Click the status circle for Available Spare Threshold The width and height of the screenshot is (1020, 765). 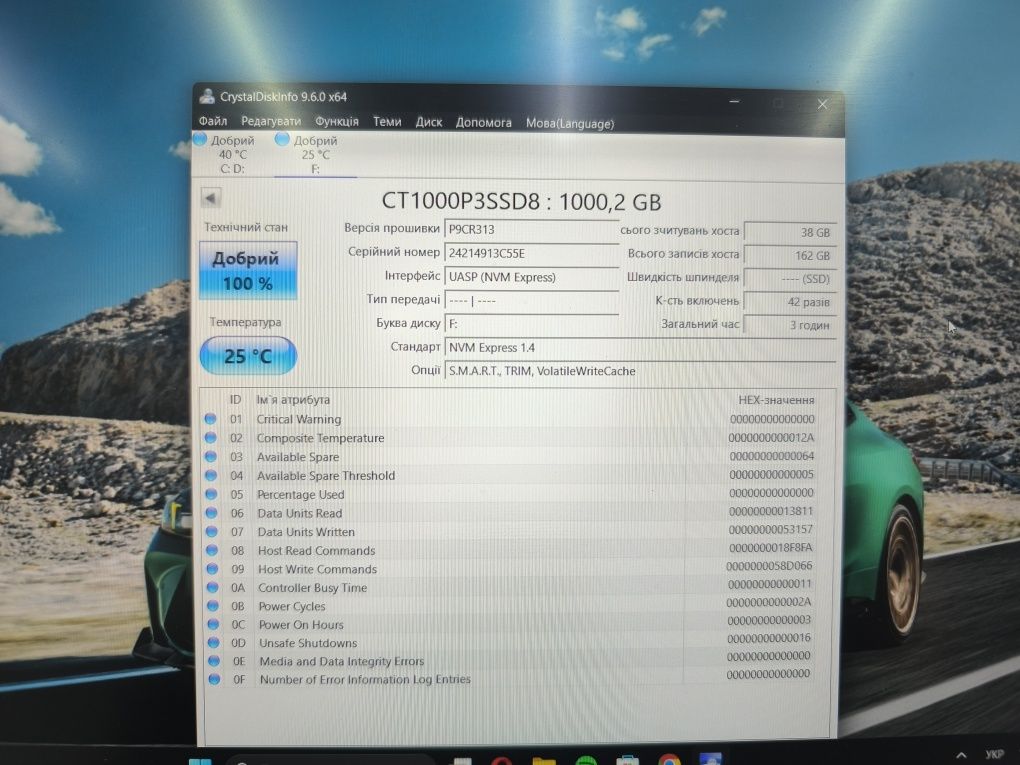coord(211,476)
